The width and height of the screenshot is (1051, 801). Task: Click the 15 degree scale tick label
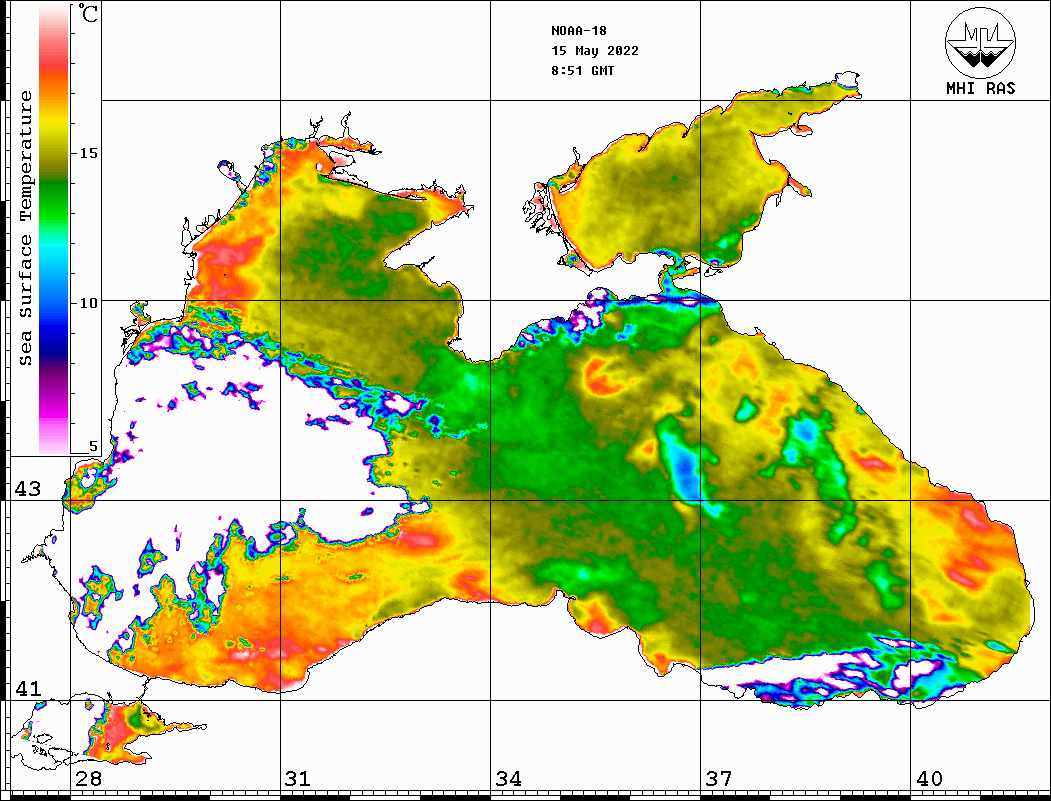(88, 153)
